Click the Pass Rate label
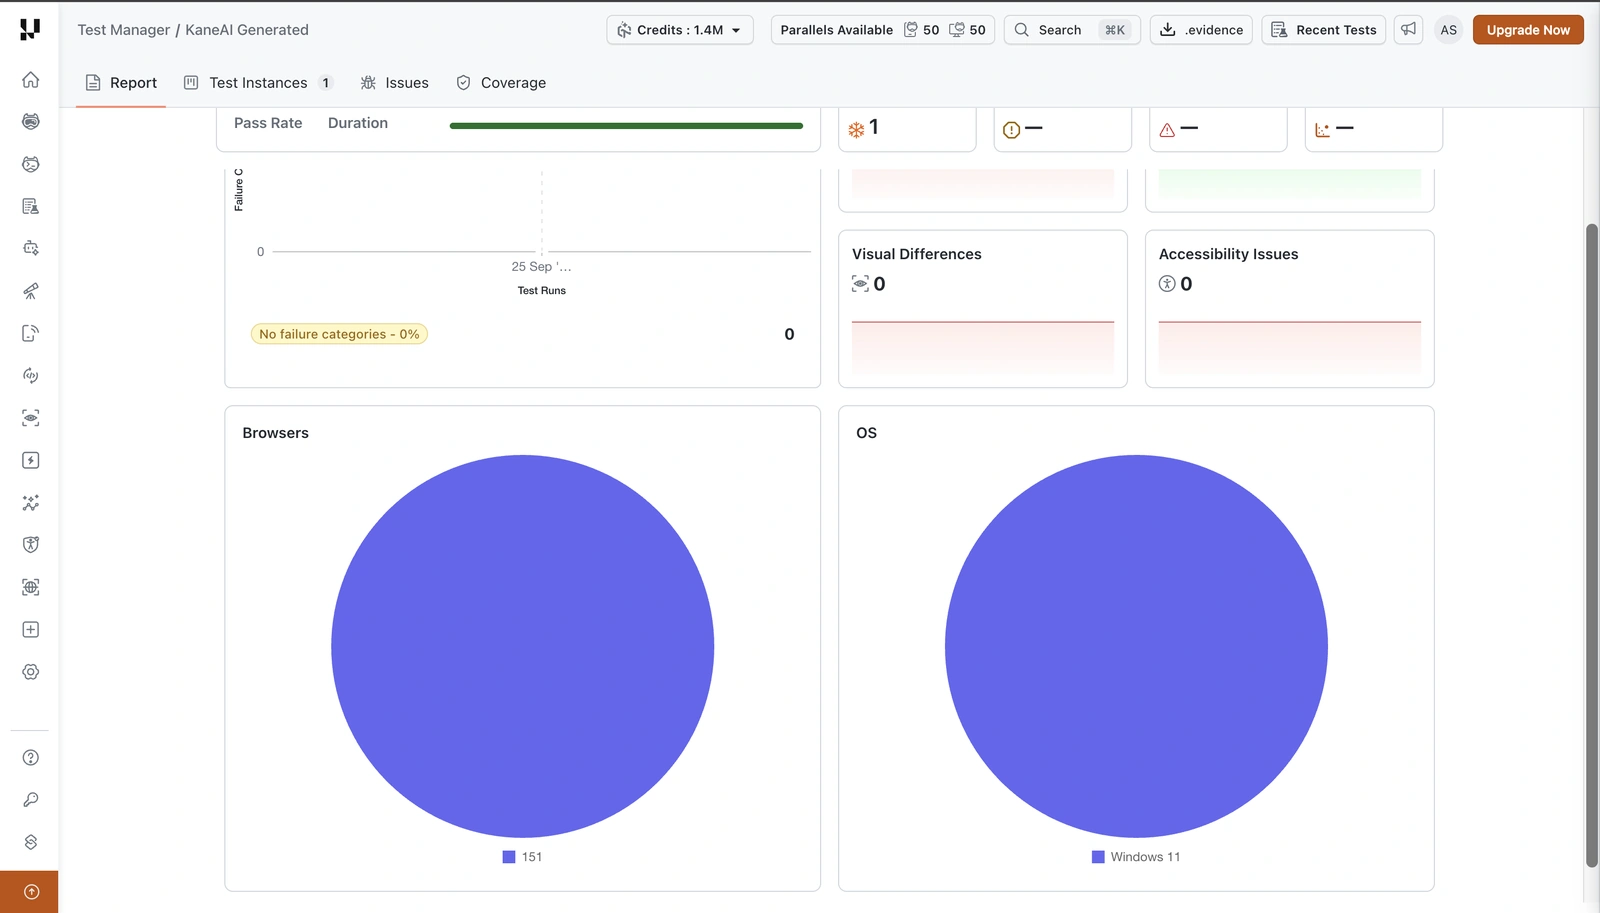The height and width of the screenshot is (913, 1600). (x=268, y=123)
